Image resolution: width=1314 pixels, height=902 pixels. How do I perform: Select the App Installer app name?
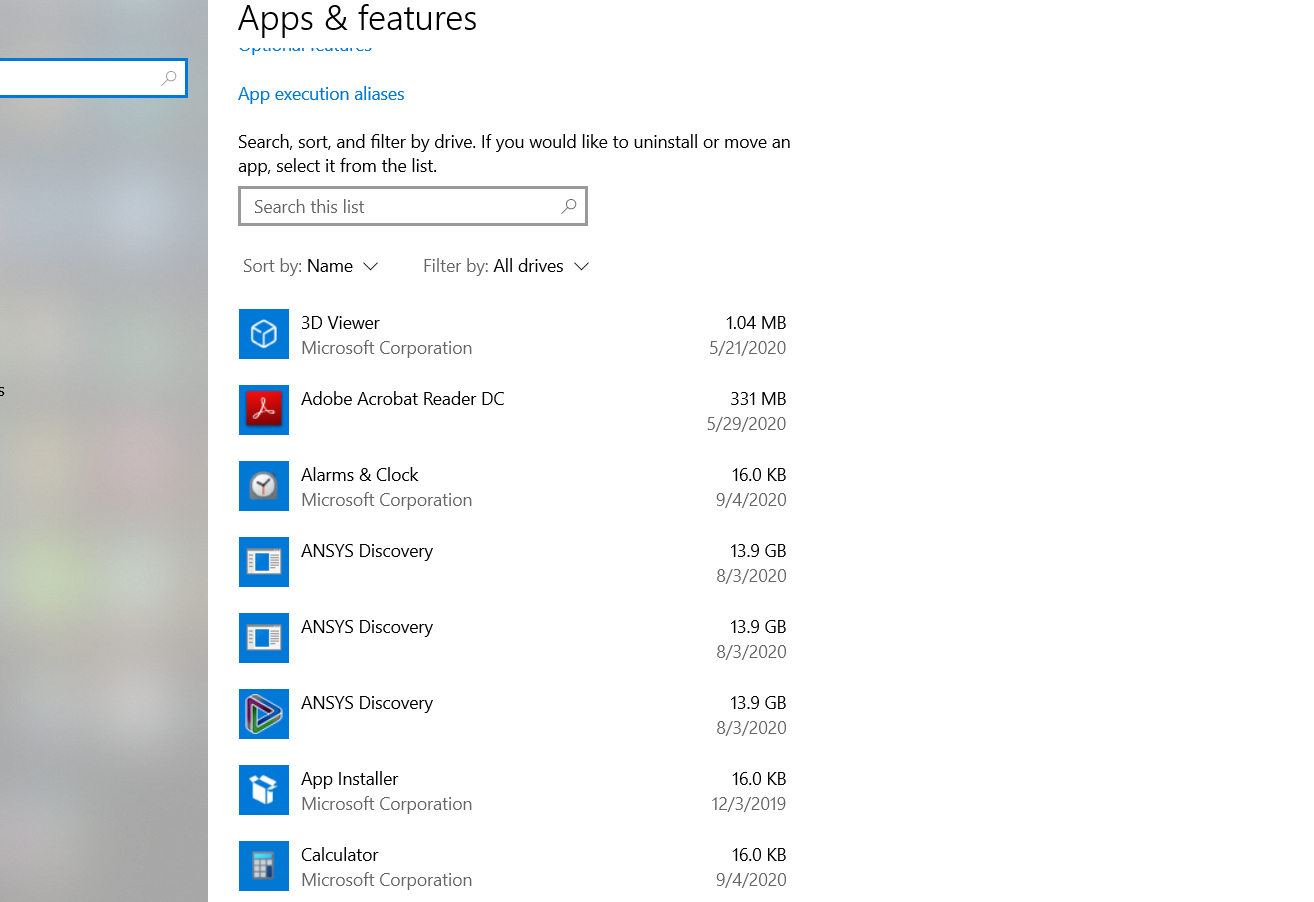pos(349,779)
